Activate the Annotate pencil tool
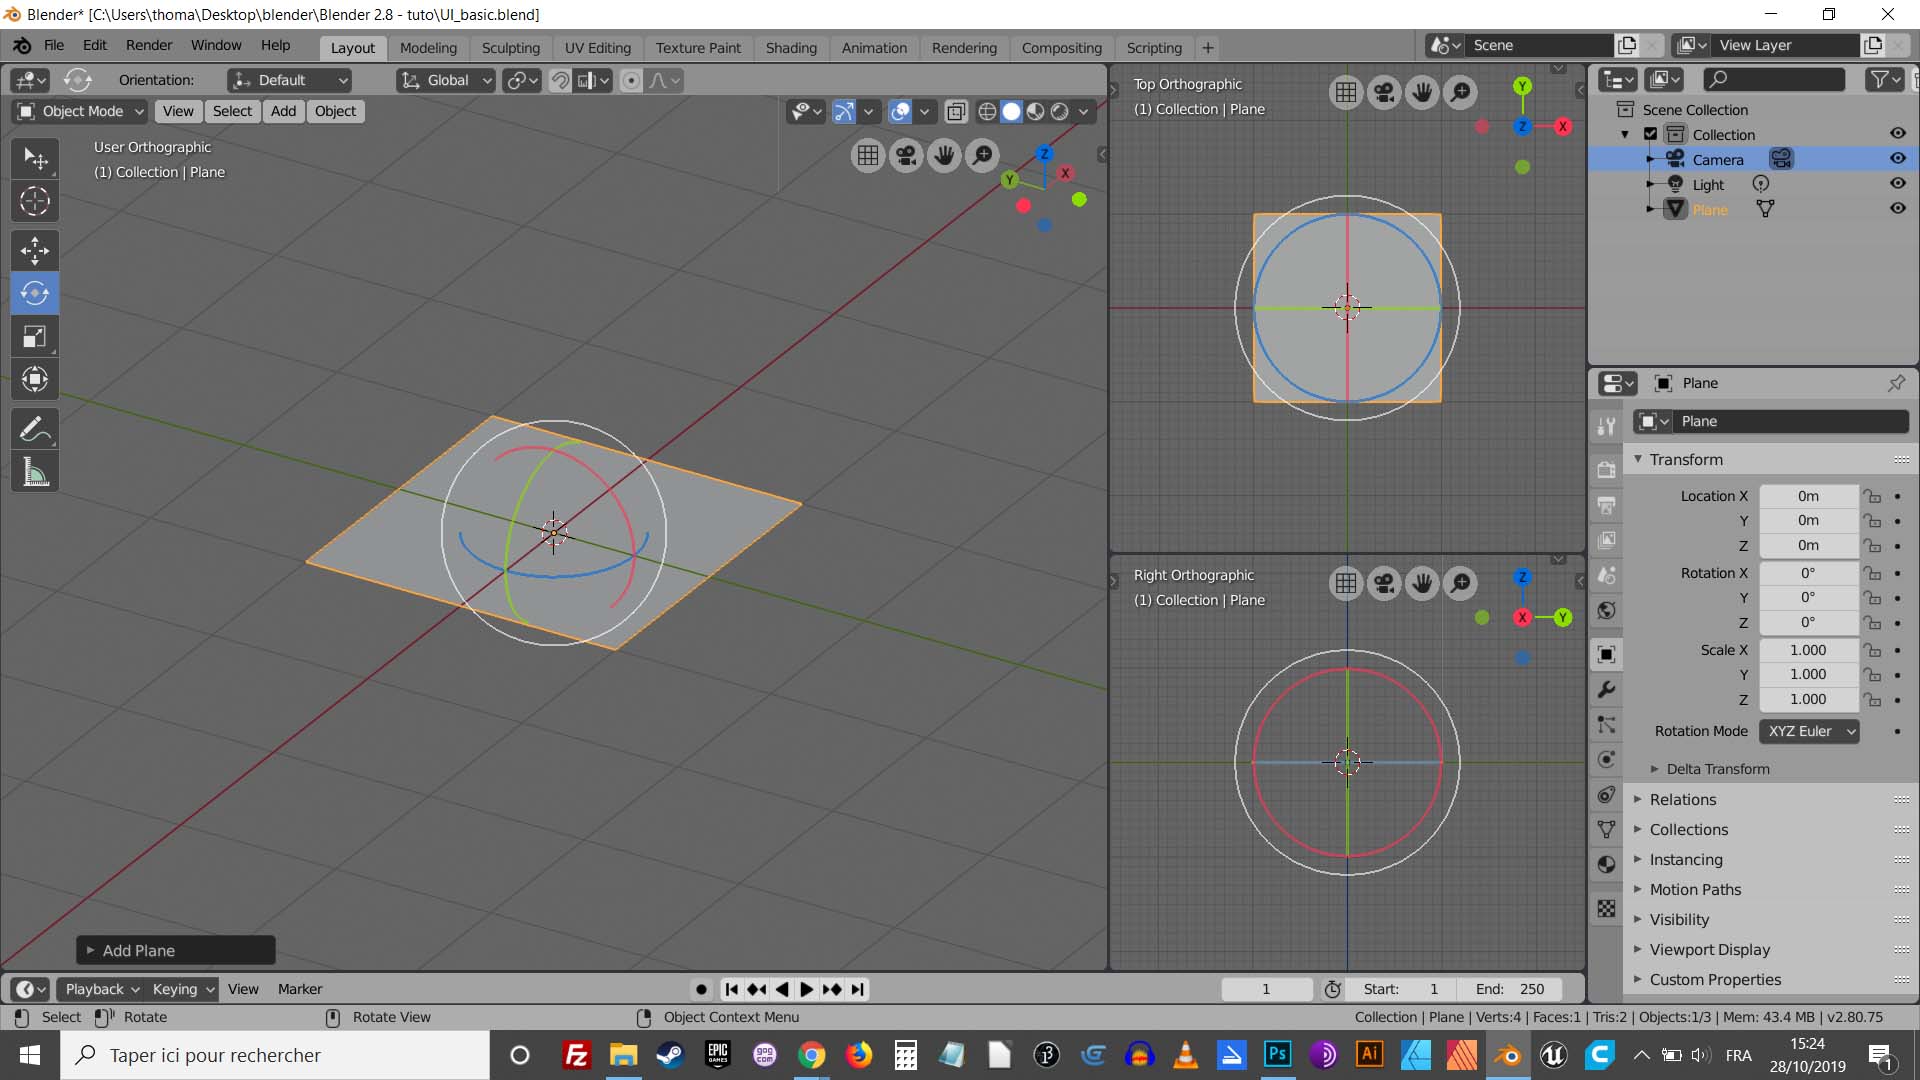This screenshot has width=1920, height=1080. tap(35, 430)
